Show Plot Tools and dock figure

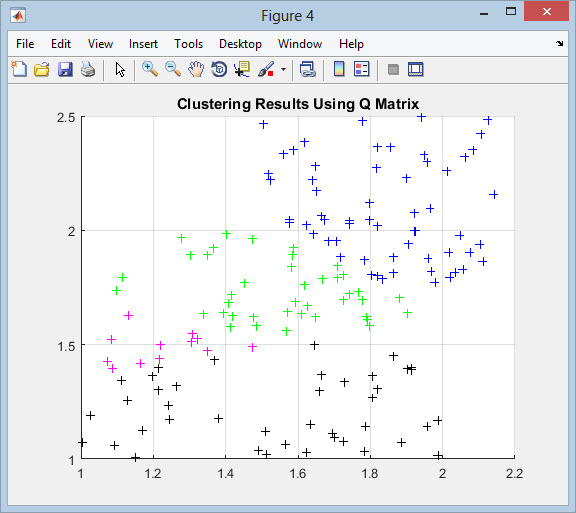click(x=416, y=69)
